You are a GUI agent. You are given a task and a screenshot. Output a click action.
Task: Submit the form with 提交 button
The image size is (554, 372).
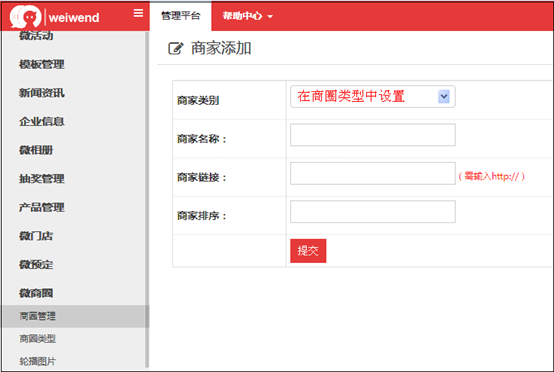308,251
